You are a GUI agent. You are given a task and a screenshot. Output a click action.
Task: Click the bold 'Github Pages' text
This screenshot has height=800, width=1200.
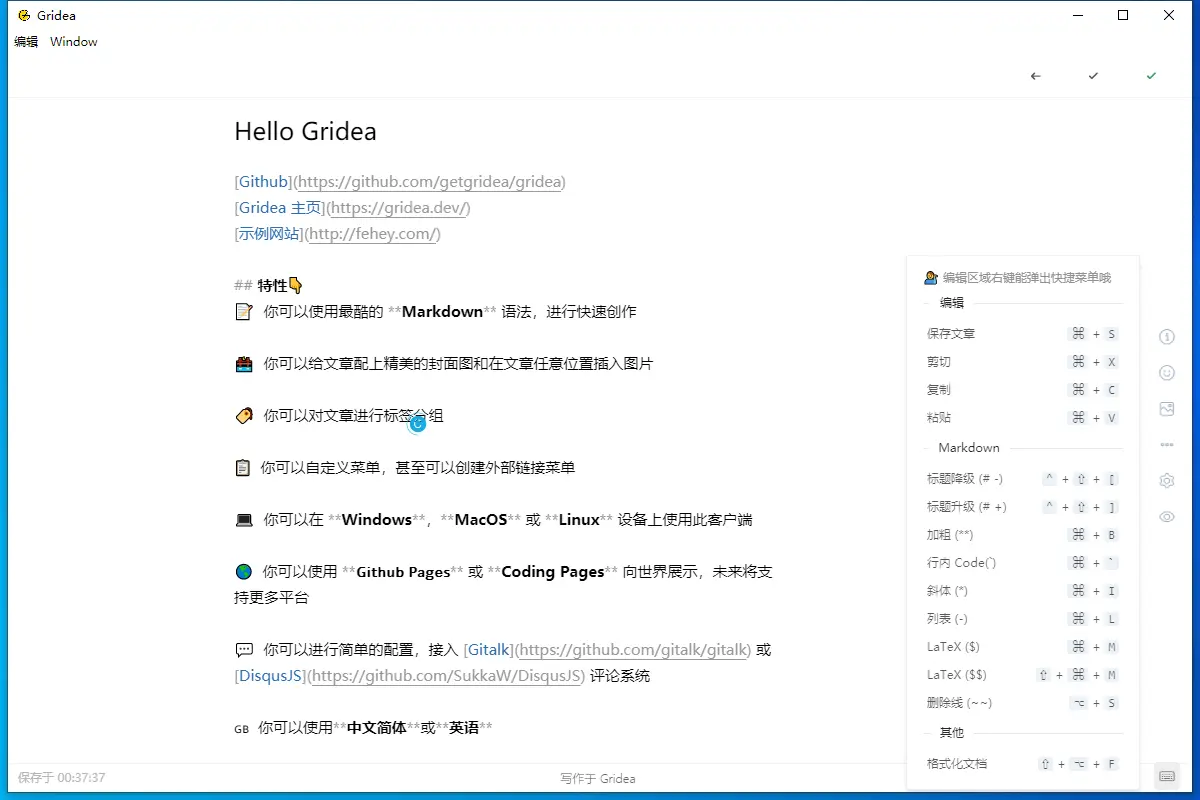[403, 572]
